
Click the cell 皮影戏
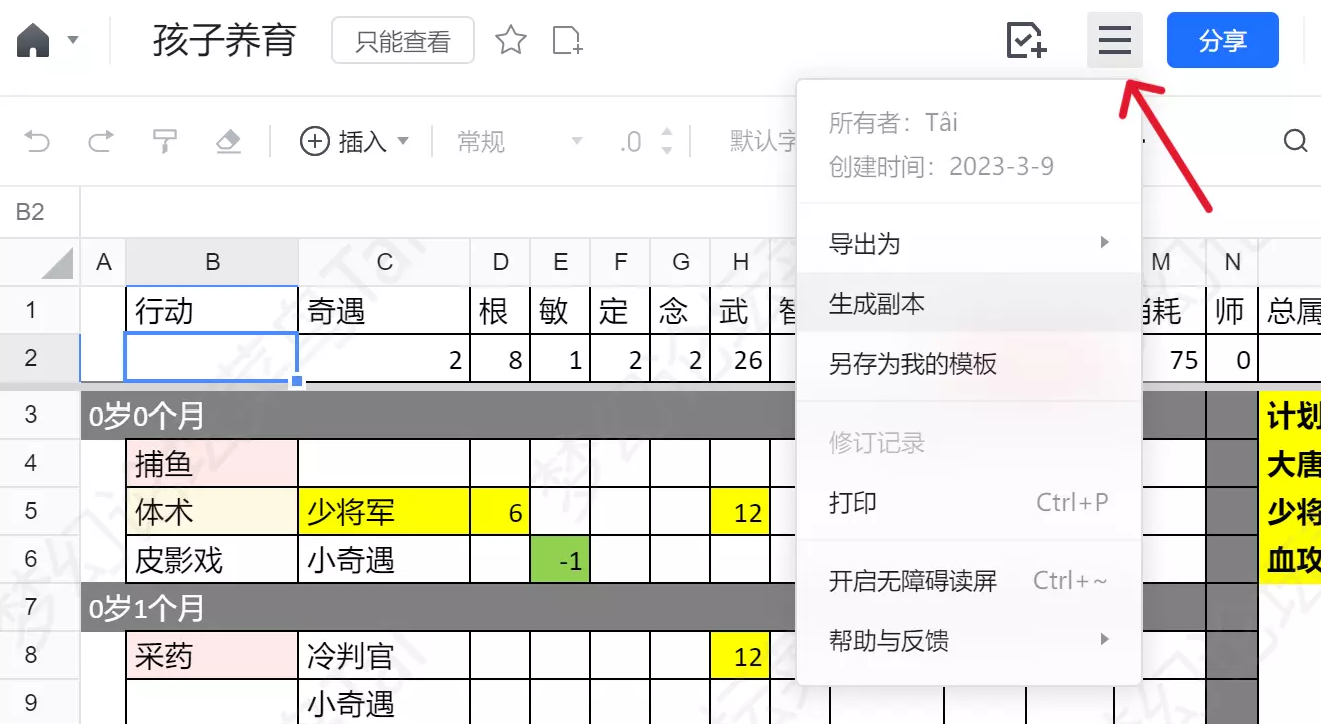pyautogui.click(x=212, y=560)
